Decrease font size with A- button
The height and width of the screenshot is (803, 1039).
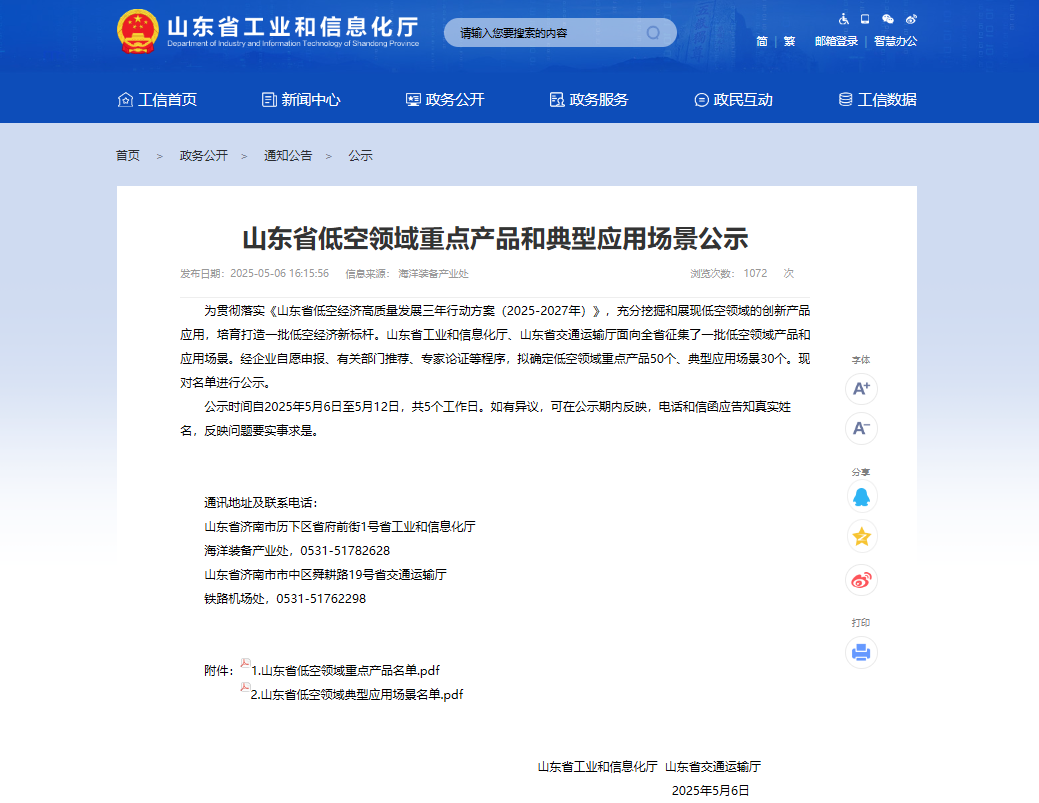click(x=861, y=429)
